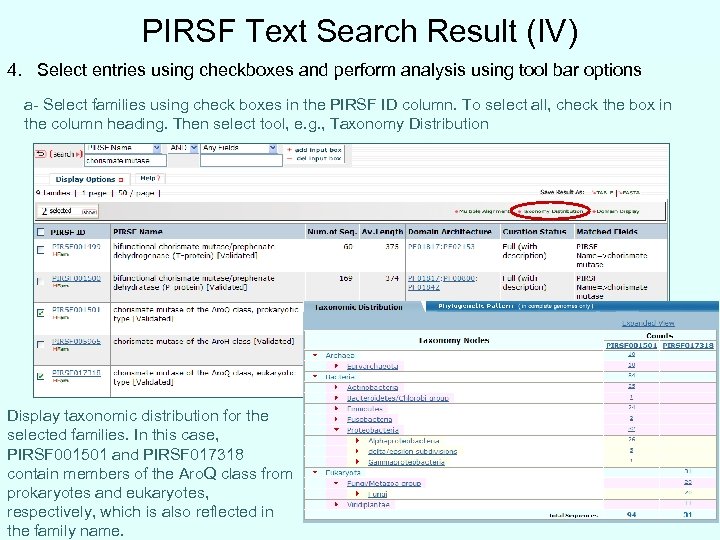Open the Gammaproteobacteria taxonomy link
This screenshot has width=720, height=540.
[406, 462]
